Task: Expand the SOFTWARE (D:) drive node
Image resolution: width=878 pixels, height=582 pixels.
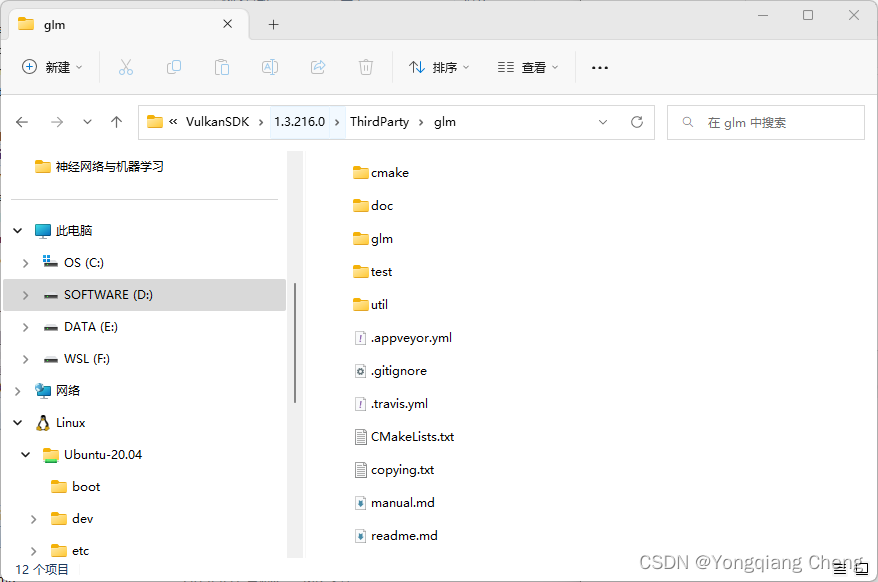Action: tap(26, 295)
